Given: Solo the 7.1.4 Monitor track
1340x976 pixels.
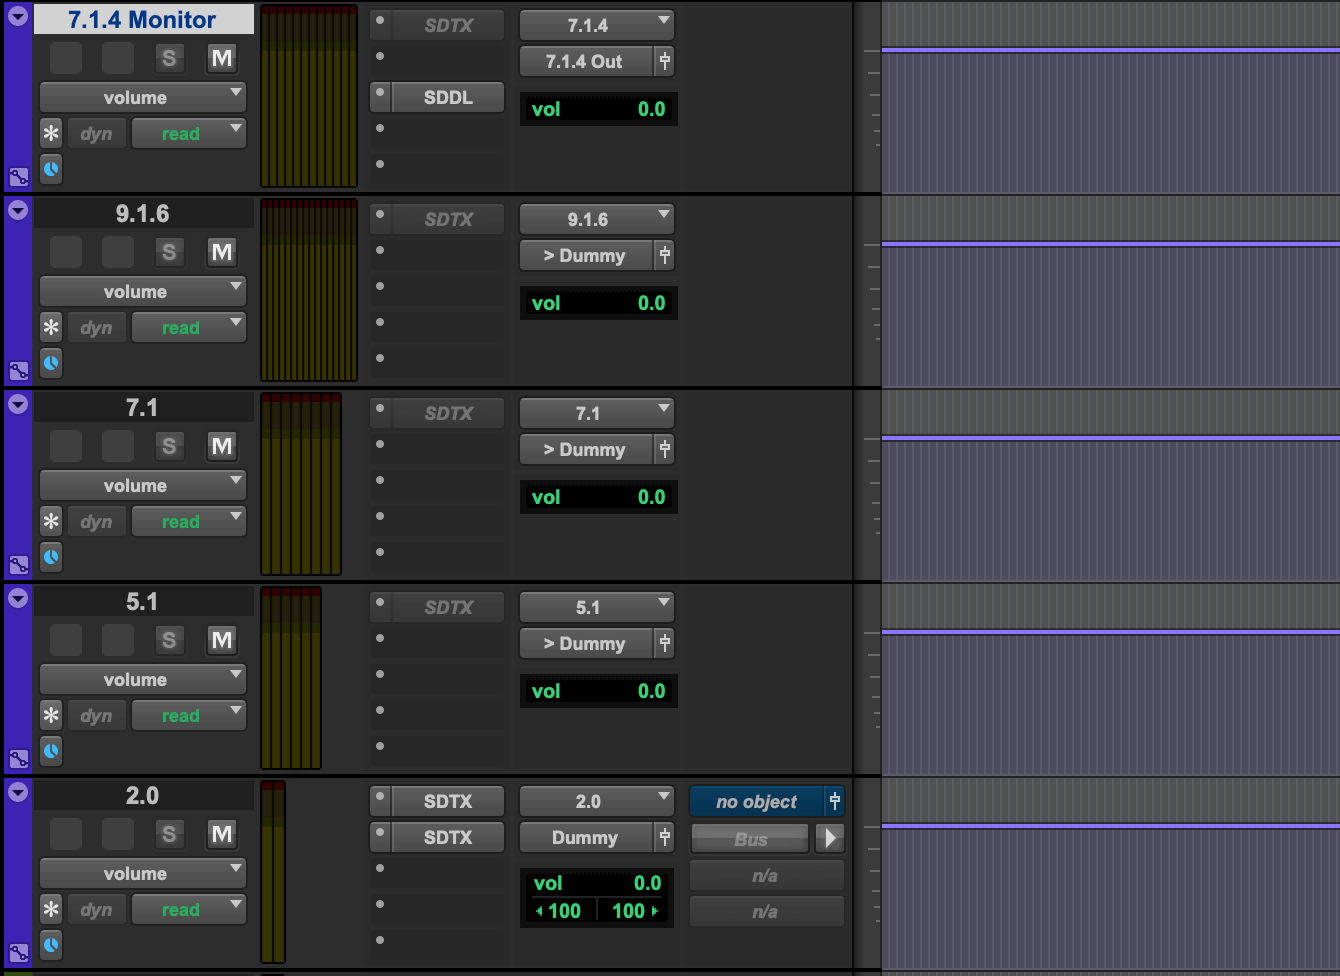Looking at the screenshot, I should [169, 58].
